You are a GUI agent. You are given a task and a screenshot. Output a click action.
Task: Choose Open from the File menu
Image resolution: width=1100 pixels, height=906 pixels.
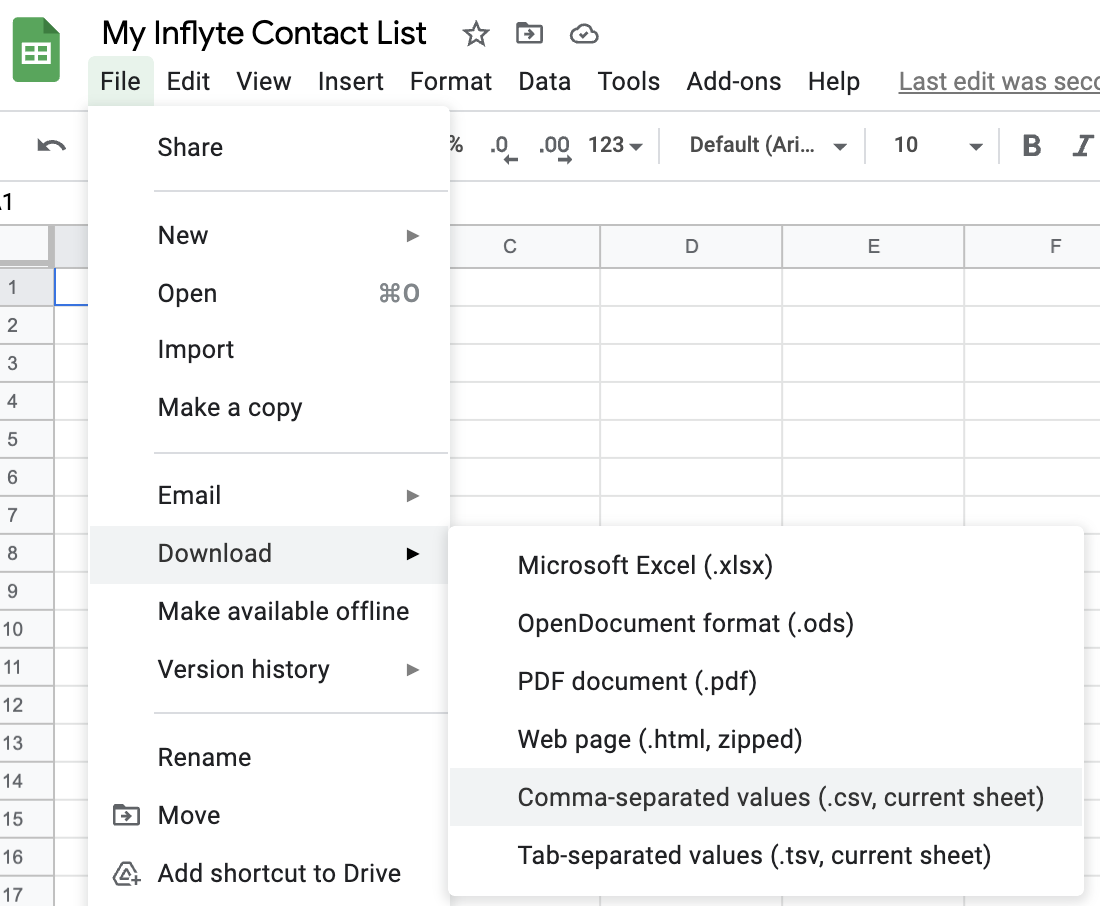coord(269,293)
